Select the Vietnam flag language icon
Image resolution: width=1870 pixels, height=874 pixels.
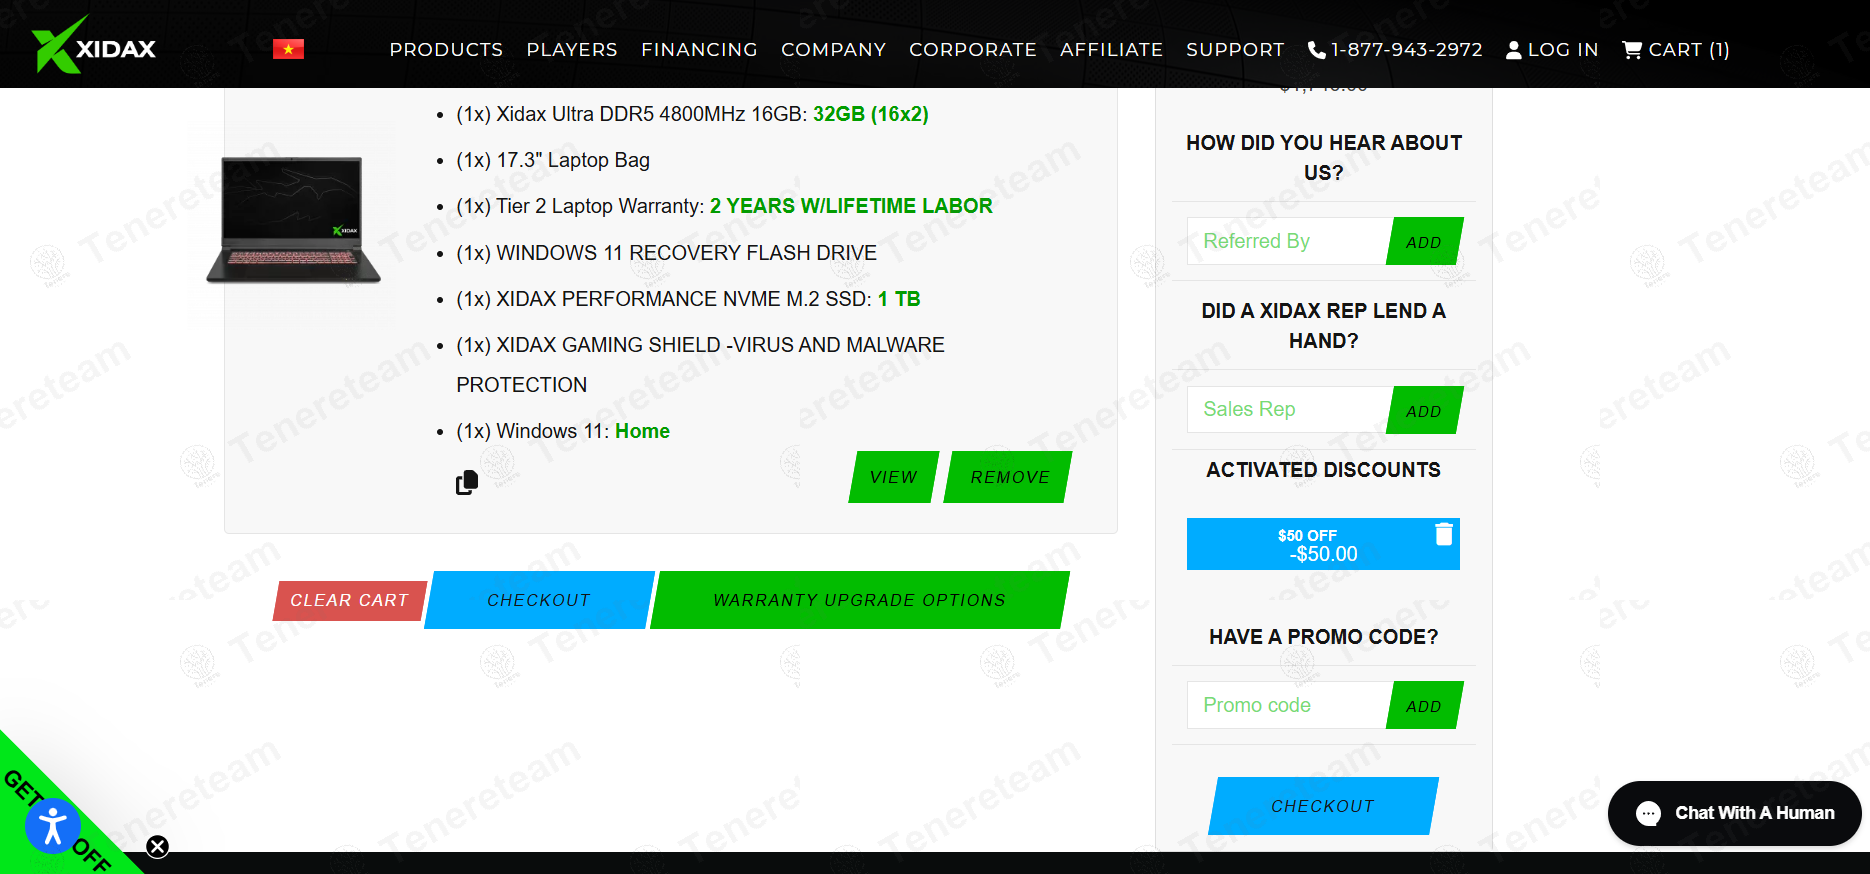point(288,49)
